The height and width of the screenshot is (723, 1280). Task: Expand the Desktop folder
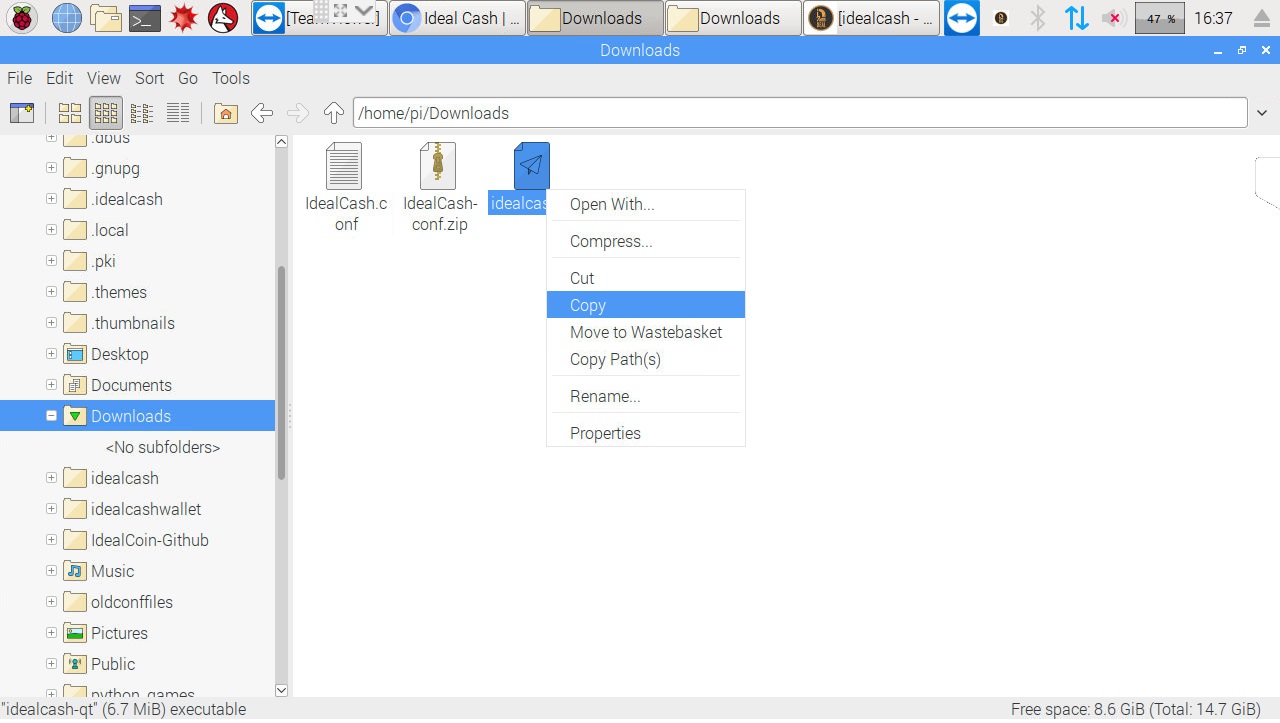click(x=51, y=354)
